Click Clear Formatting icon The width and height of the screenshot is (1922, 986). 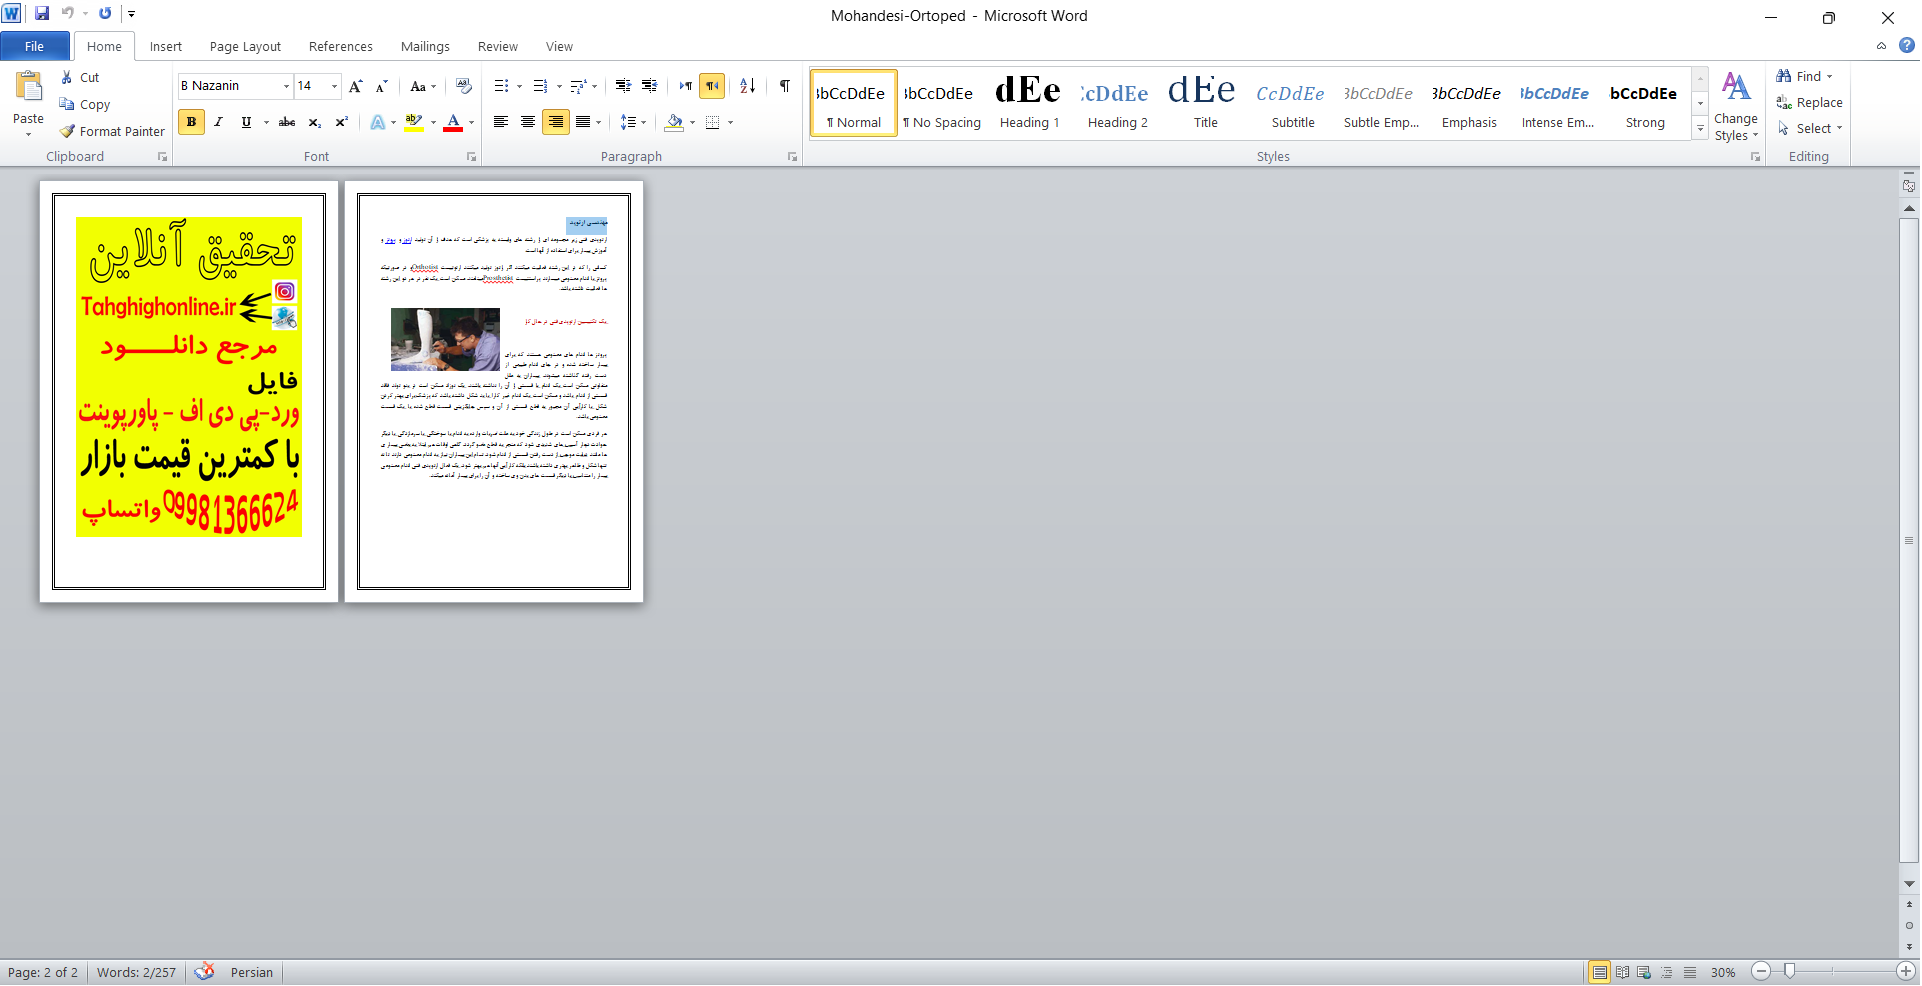point(463,86)
